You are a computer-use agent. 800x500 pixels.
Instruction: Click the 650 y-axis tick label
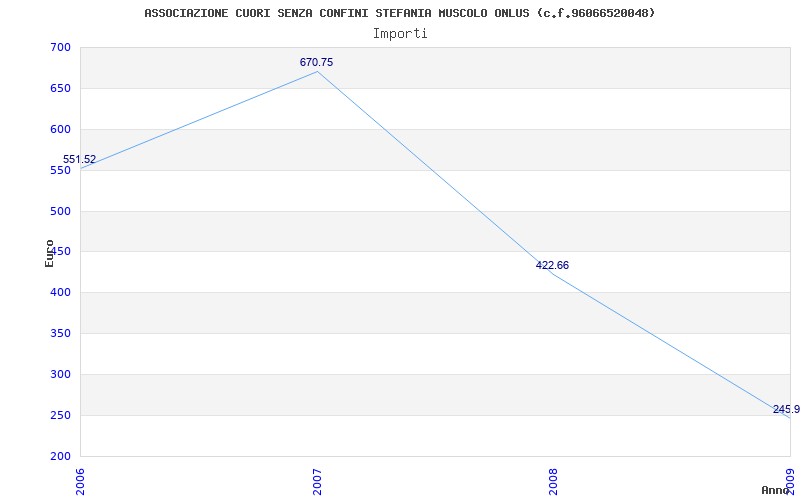coord(60,88)
